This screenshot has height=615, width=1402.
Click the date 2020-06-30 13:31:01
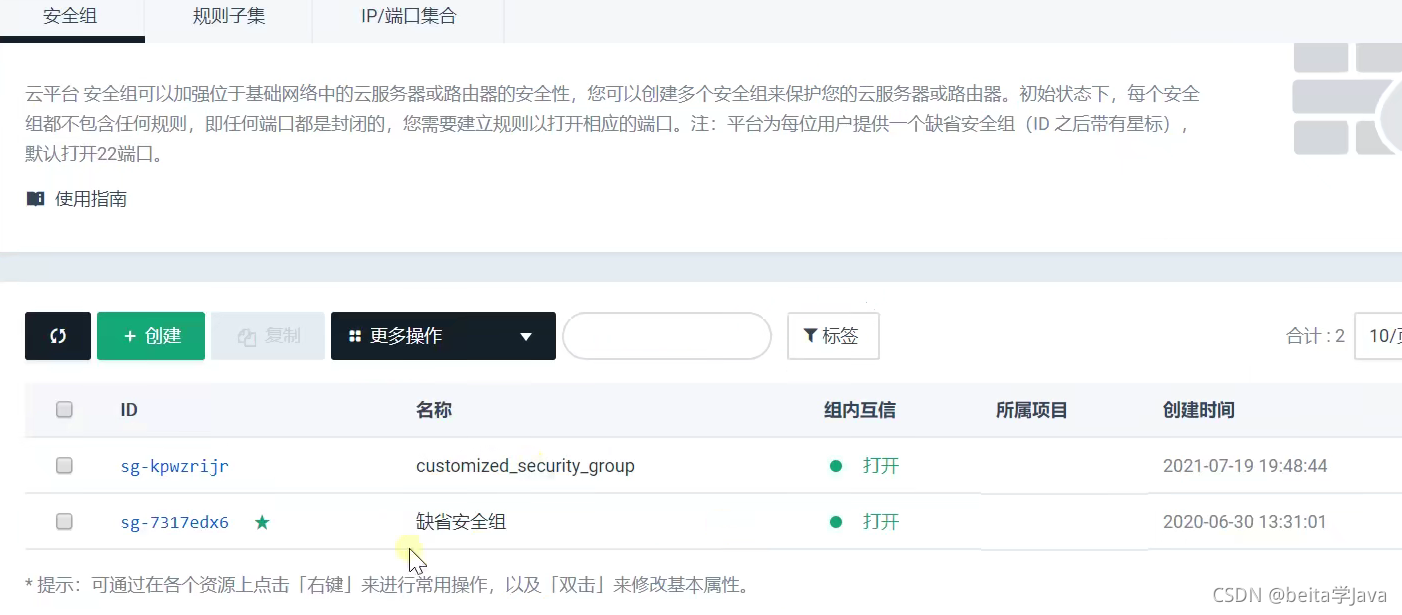coord(1245,522)
